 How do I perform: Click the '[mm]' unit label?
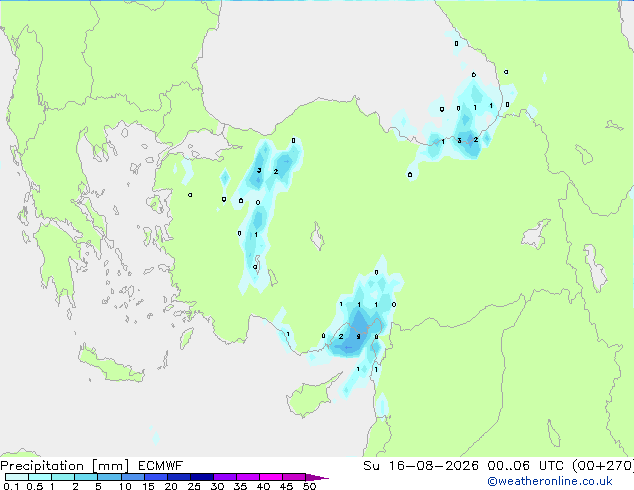coord(110,466)
